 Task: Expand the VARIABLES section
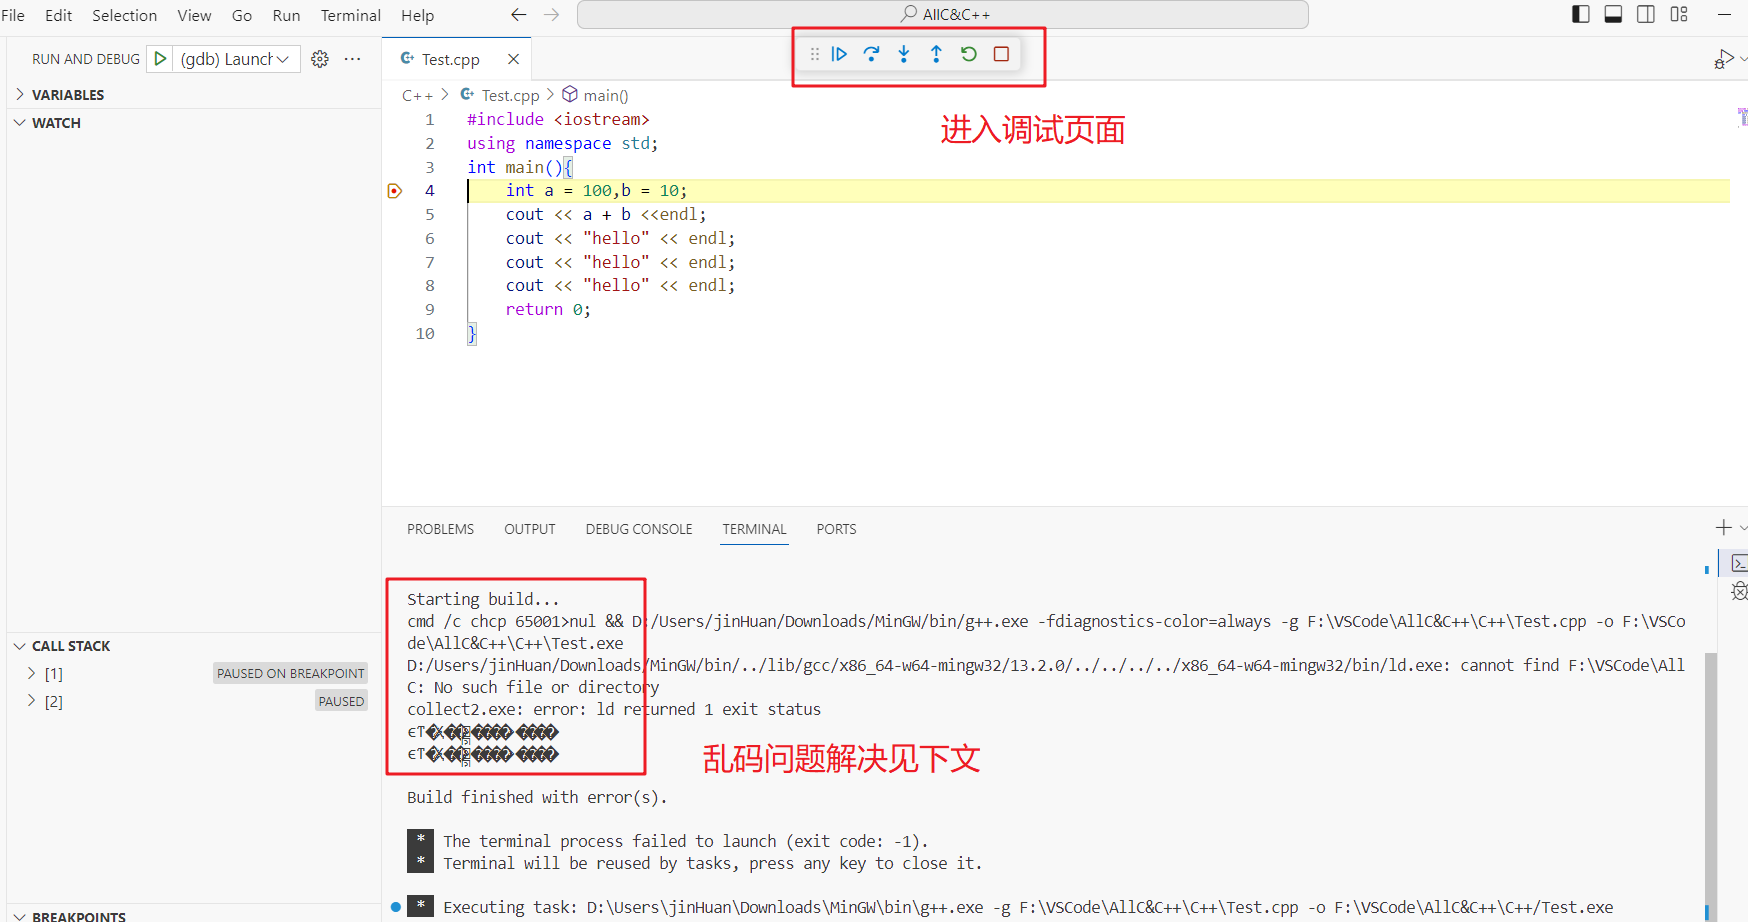coord(68,95)
